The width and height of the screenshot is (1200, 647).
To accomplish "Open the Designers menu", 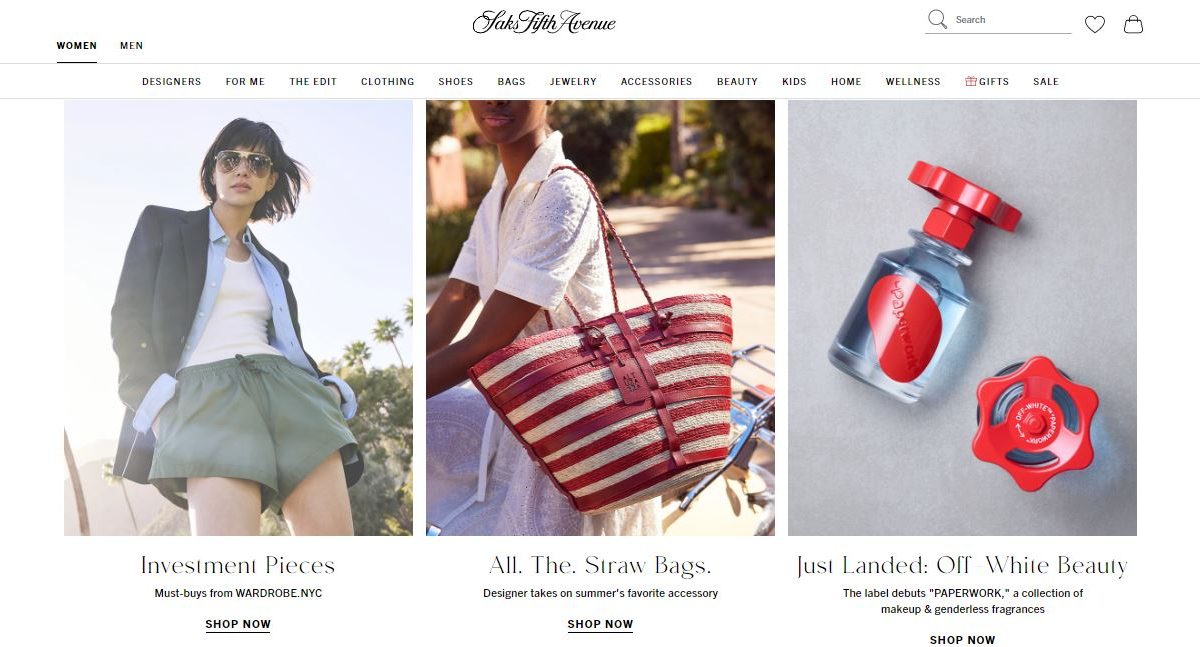I will 171,82.
